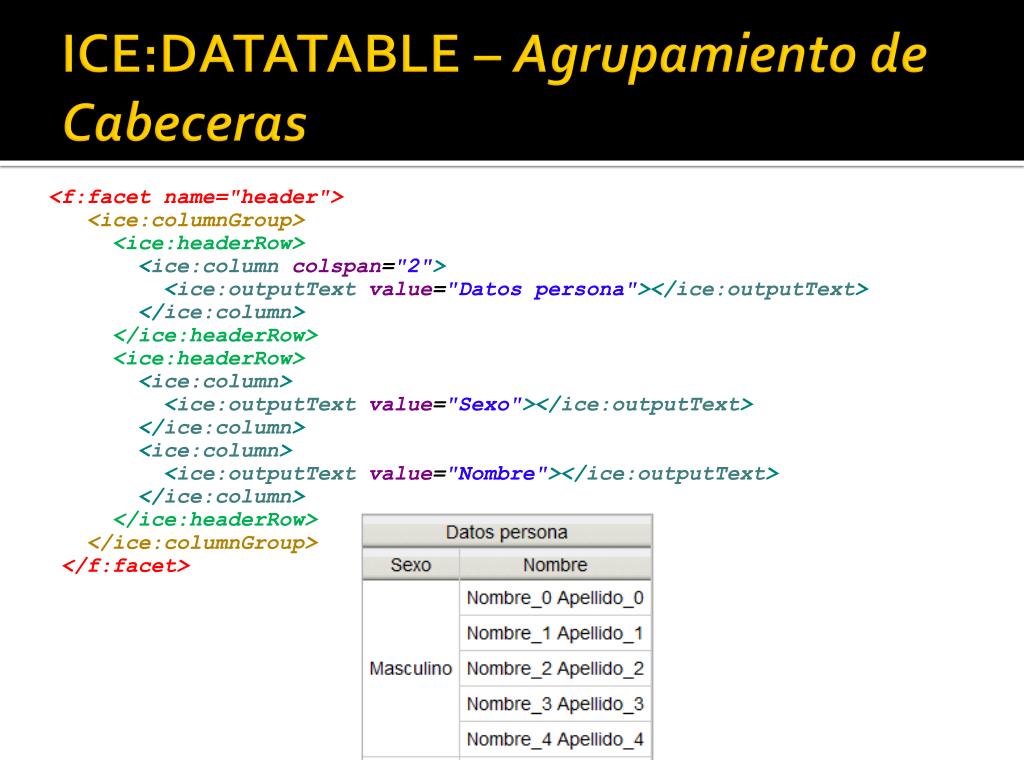1024x768 pixels.
Task: Select the "Masculino" table cell
Action: click(x=411, y=668)
